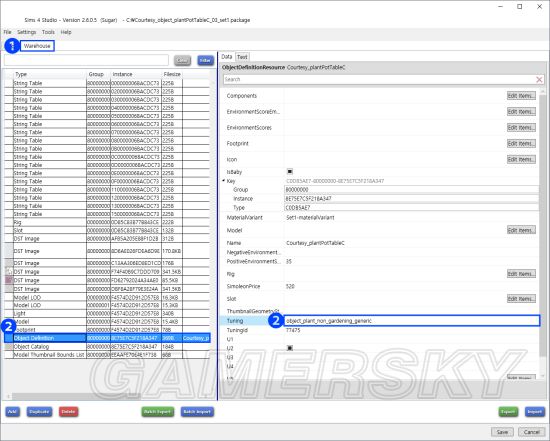Switch to the Data tab

point(227,56)
